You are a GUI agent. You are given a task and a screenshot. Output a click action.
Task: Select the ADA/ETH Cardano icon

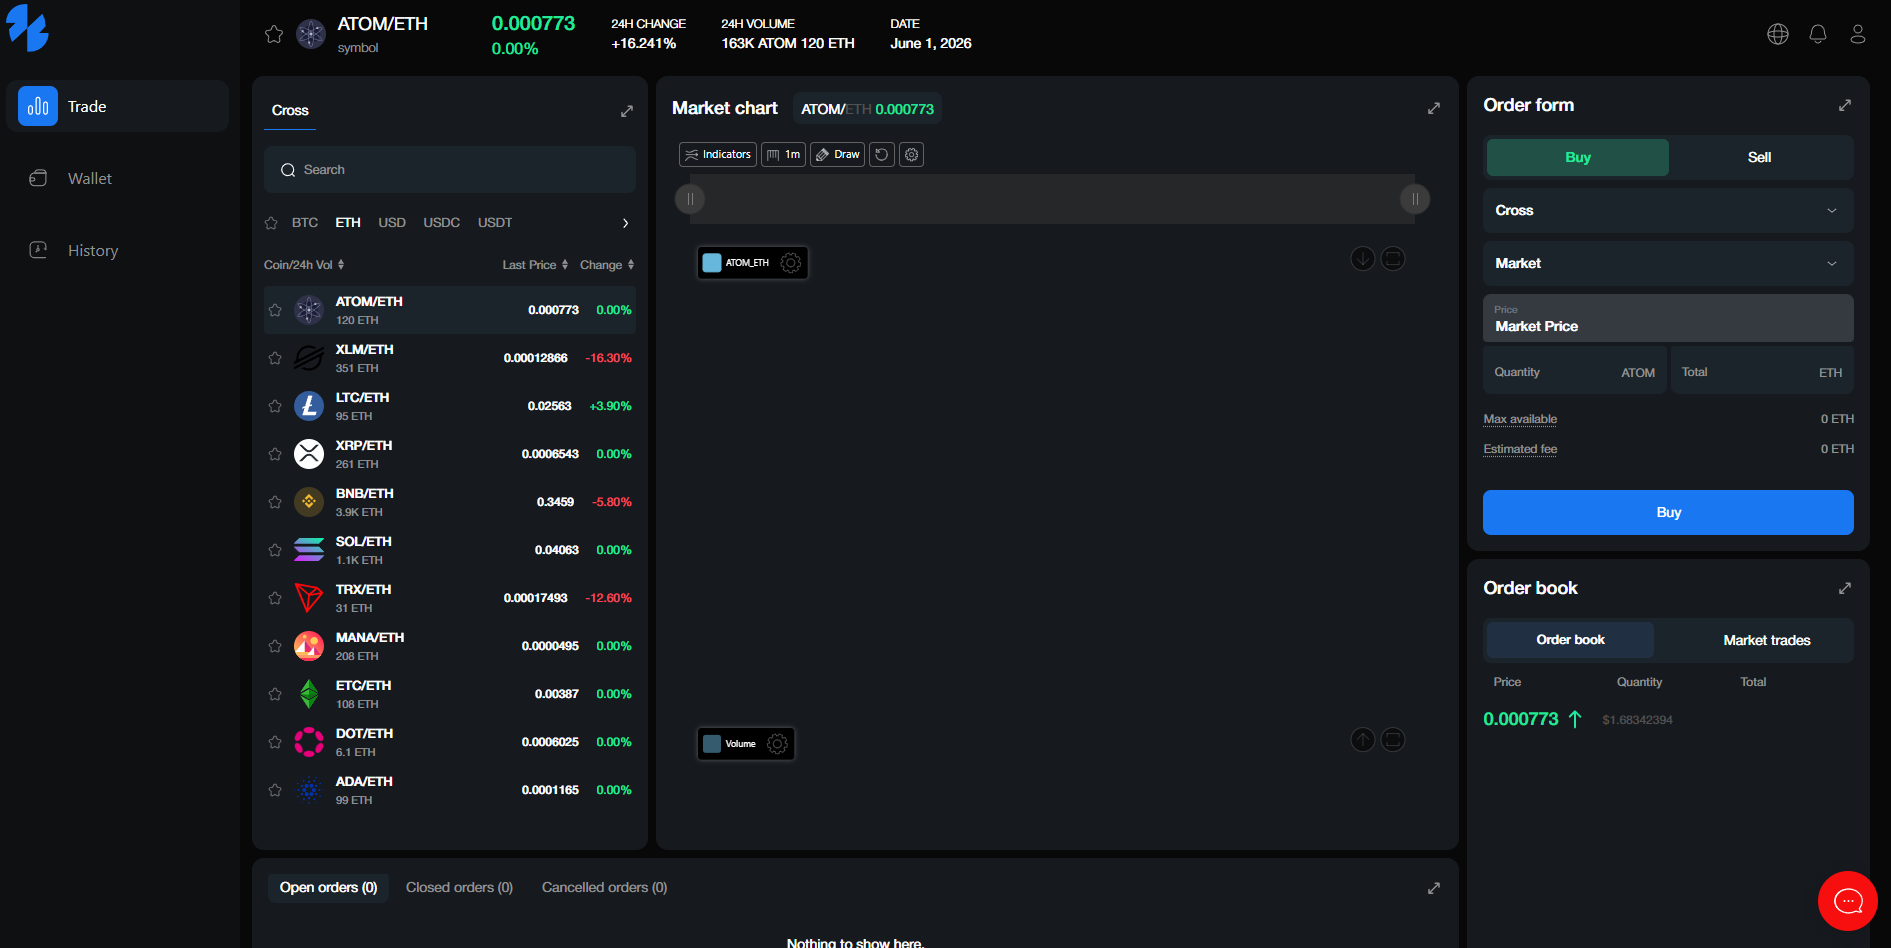coord(309,790)
